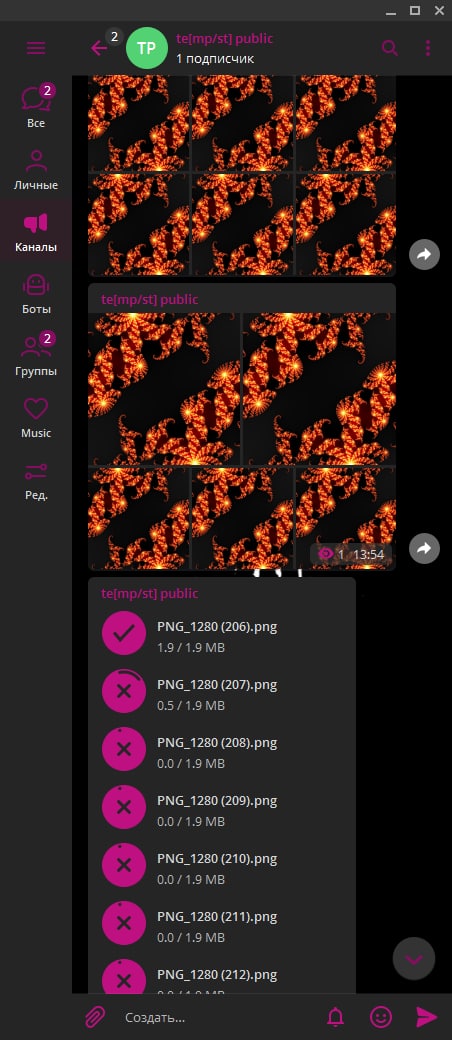
Task: Go back using the arrow icon
Action: click(99, 48)
